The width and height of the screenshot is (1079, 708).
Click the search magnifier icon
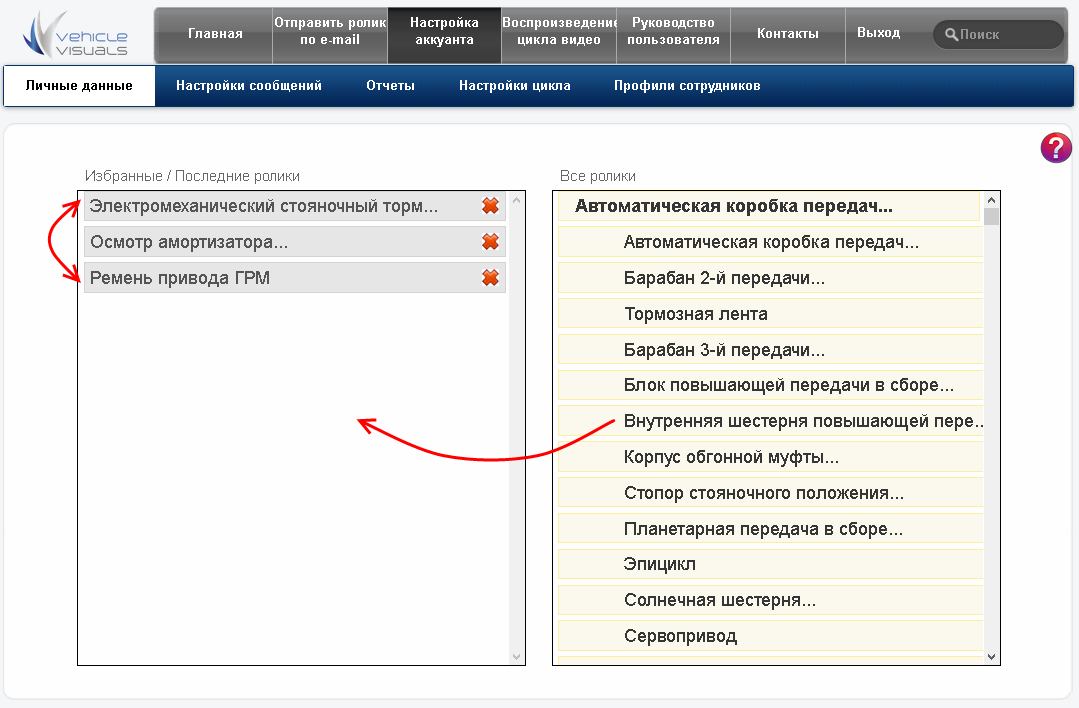951,34
